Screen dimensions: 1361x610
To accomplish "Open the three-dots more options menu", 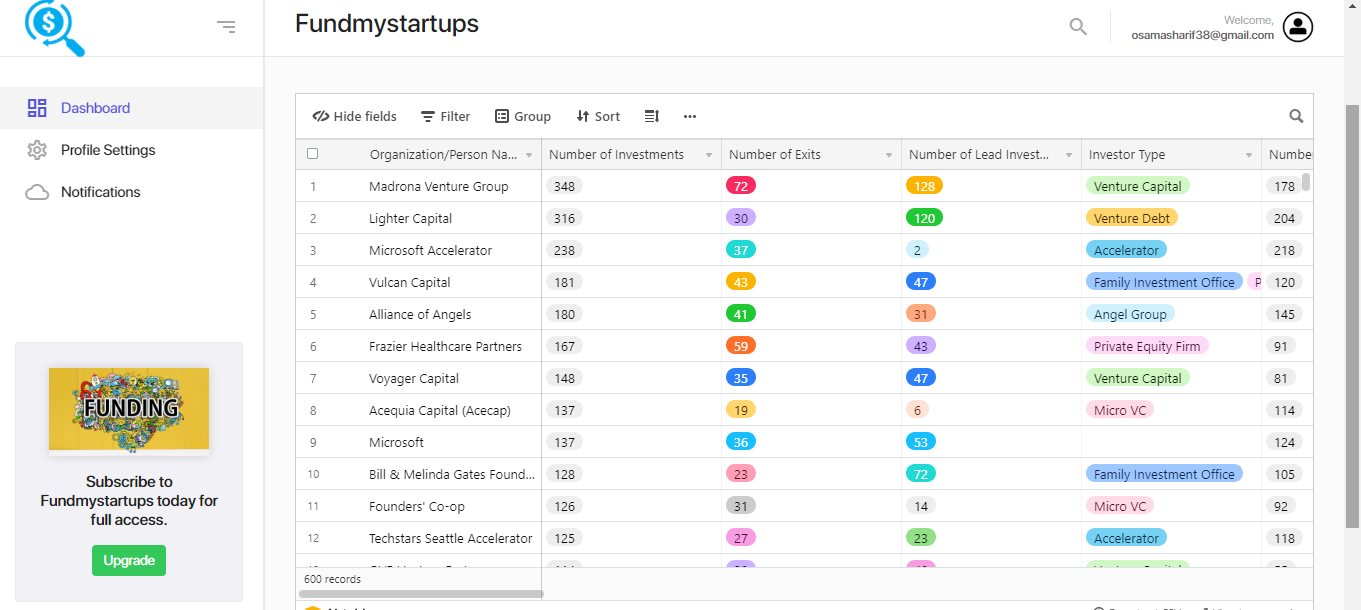I will 690,116.
